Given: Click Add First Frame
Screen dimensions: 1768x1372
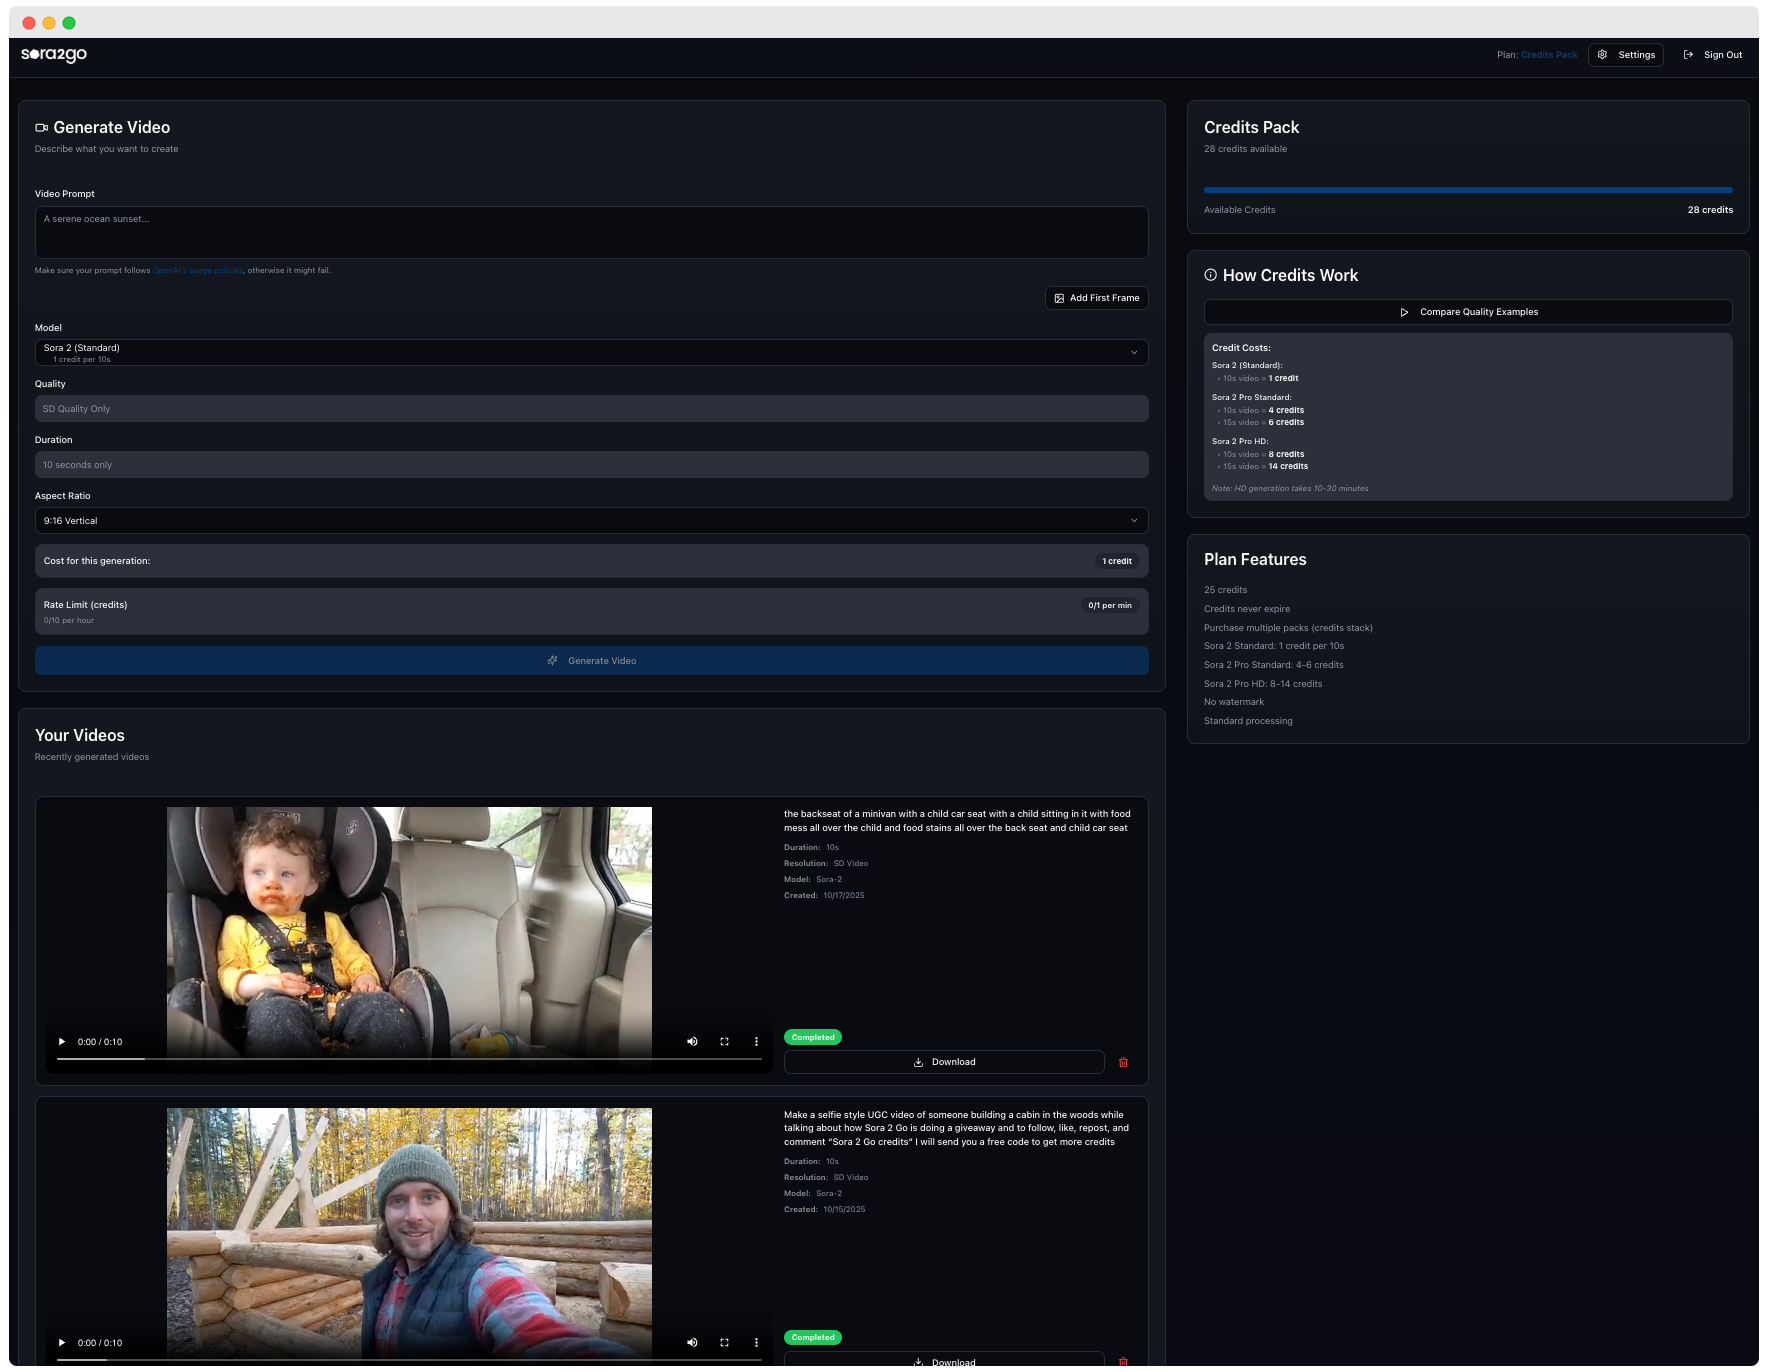Looking at the screenshot, I should click(1096, 298).
